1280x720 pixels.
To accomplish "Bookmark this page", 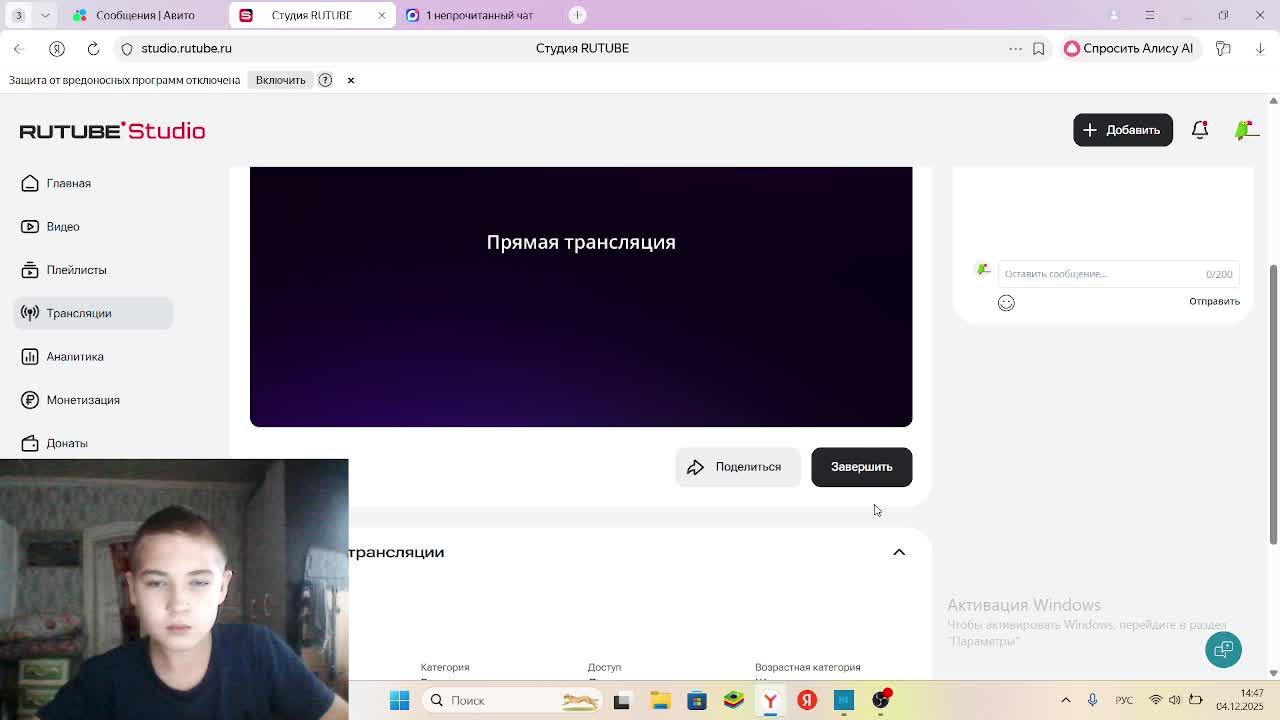I will [x=1039, y=48].
